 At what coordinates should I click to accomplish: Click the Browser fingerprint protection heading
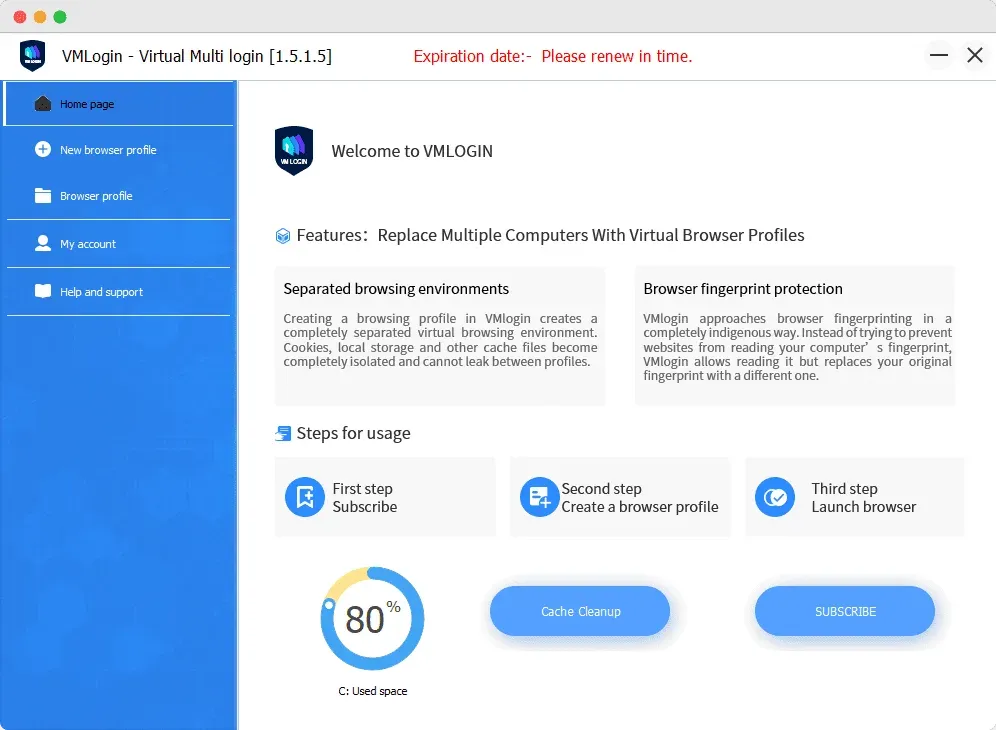coord(743,288)
